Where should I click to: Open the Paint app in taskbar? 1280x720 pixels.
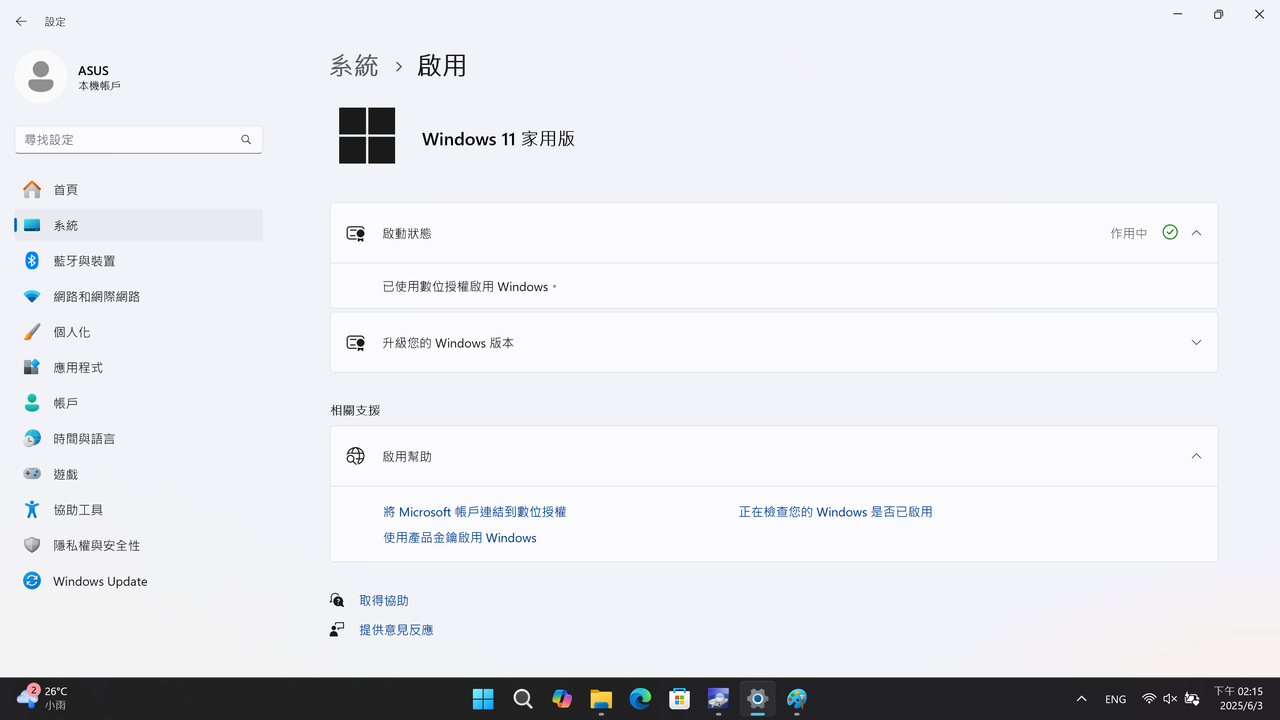(x=797, y=699)
